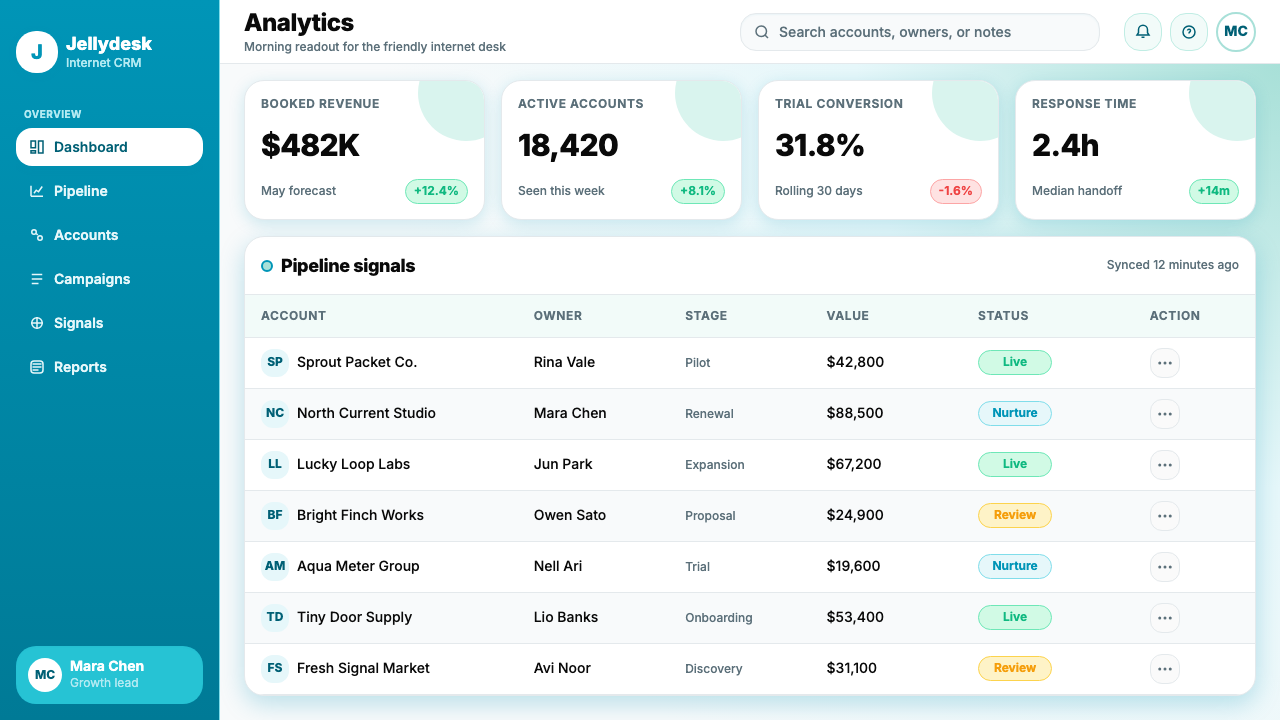Click the Review status badge for Bright Finch
The image size is (1280, 720).
1014,515
